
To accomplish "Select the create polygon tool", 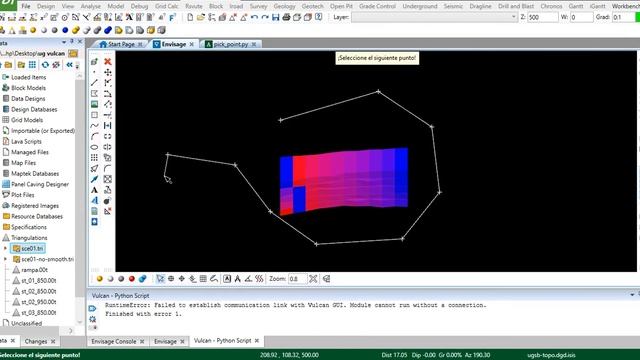I will (x=94, y=93).
